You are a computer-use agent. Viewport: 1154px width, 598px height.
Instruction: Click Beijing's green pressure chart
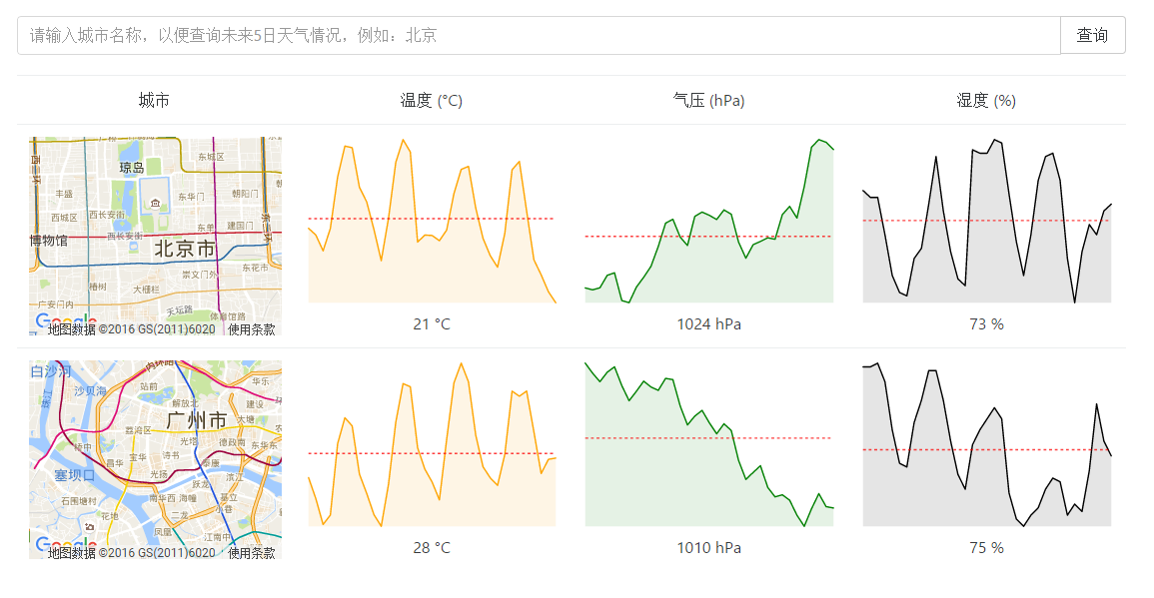click(x=709, y=221)
